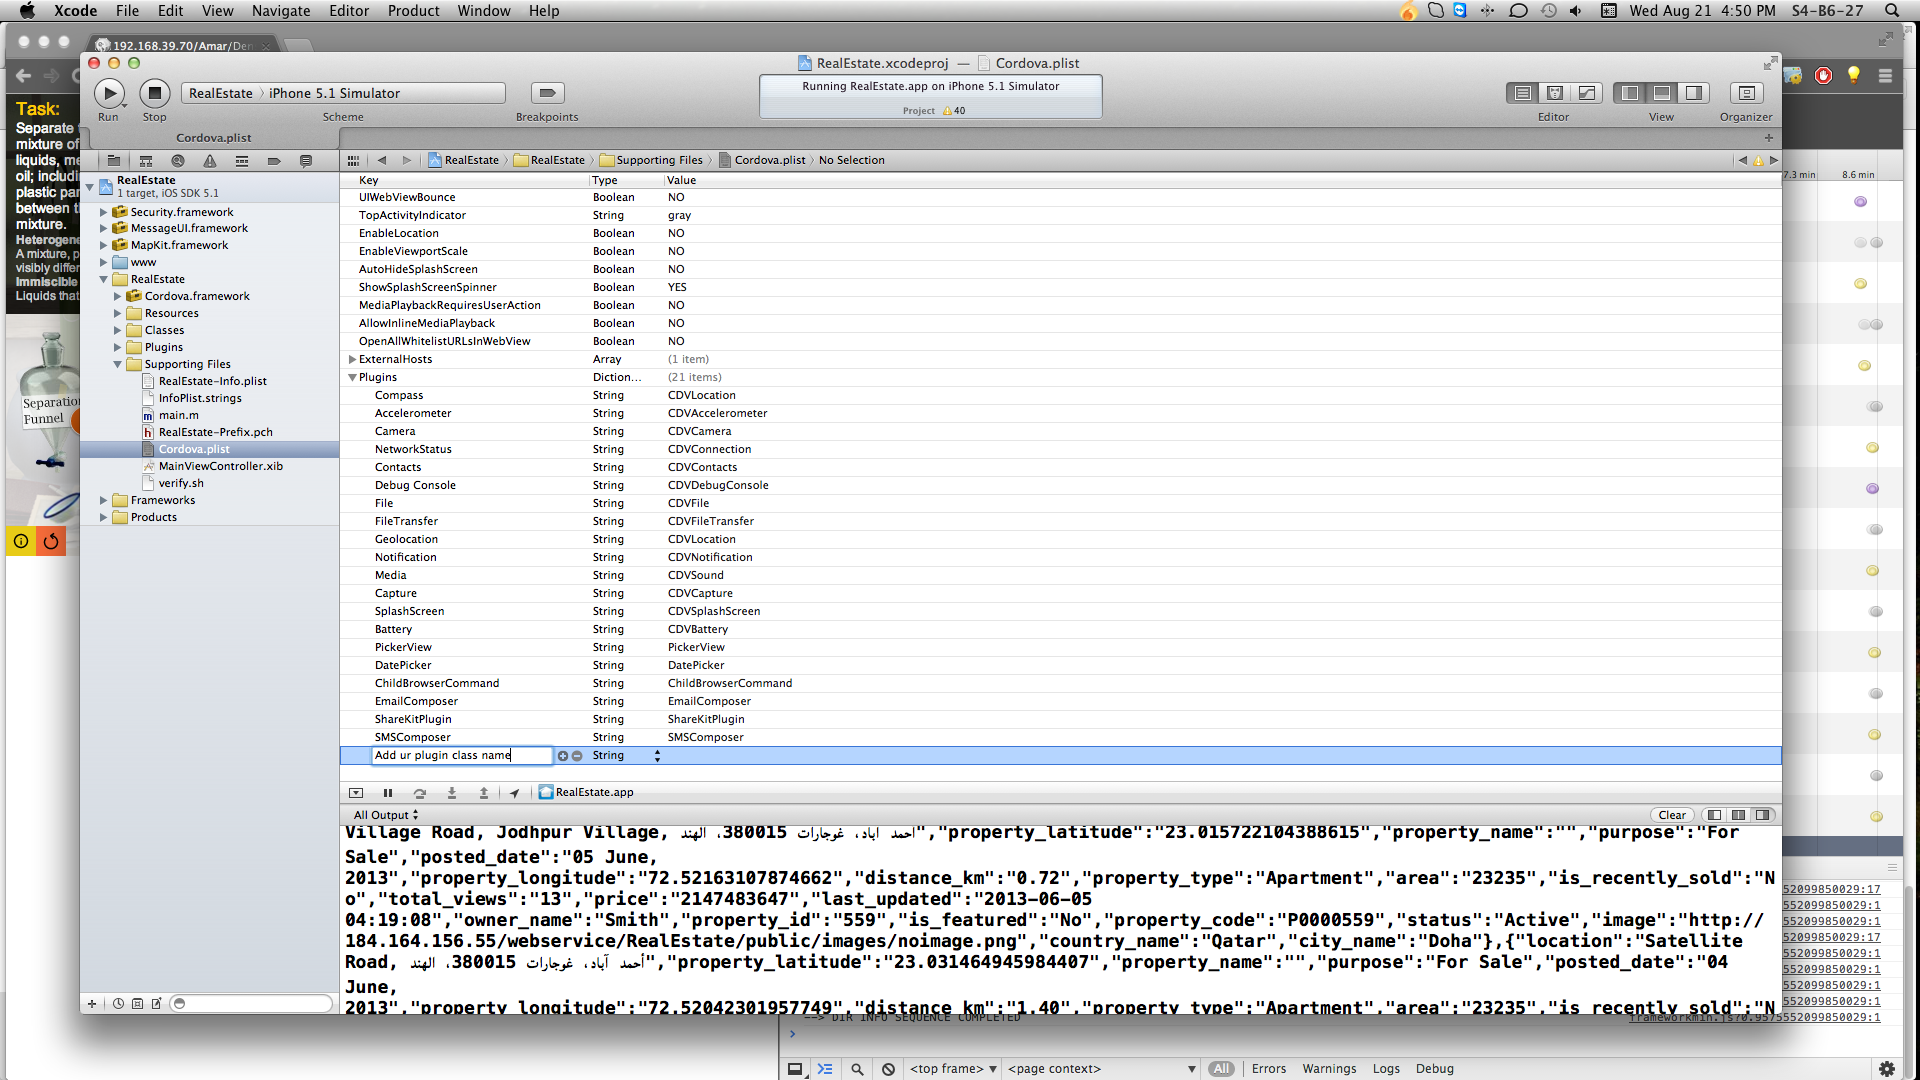Open the Debug navigator
The height and width of the screenshot is (1080, 1920).
tap(242, 161)
